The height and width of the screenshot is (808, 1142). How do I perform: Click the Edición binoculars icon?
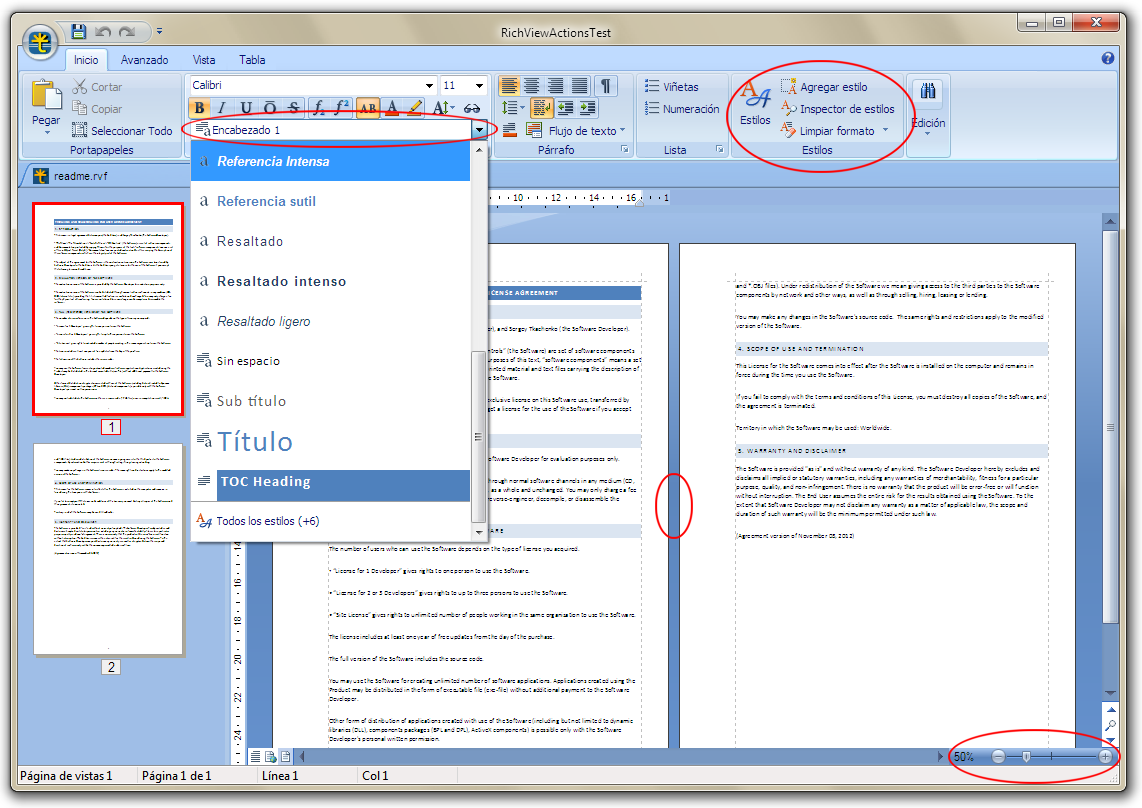pos(927,93)
